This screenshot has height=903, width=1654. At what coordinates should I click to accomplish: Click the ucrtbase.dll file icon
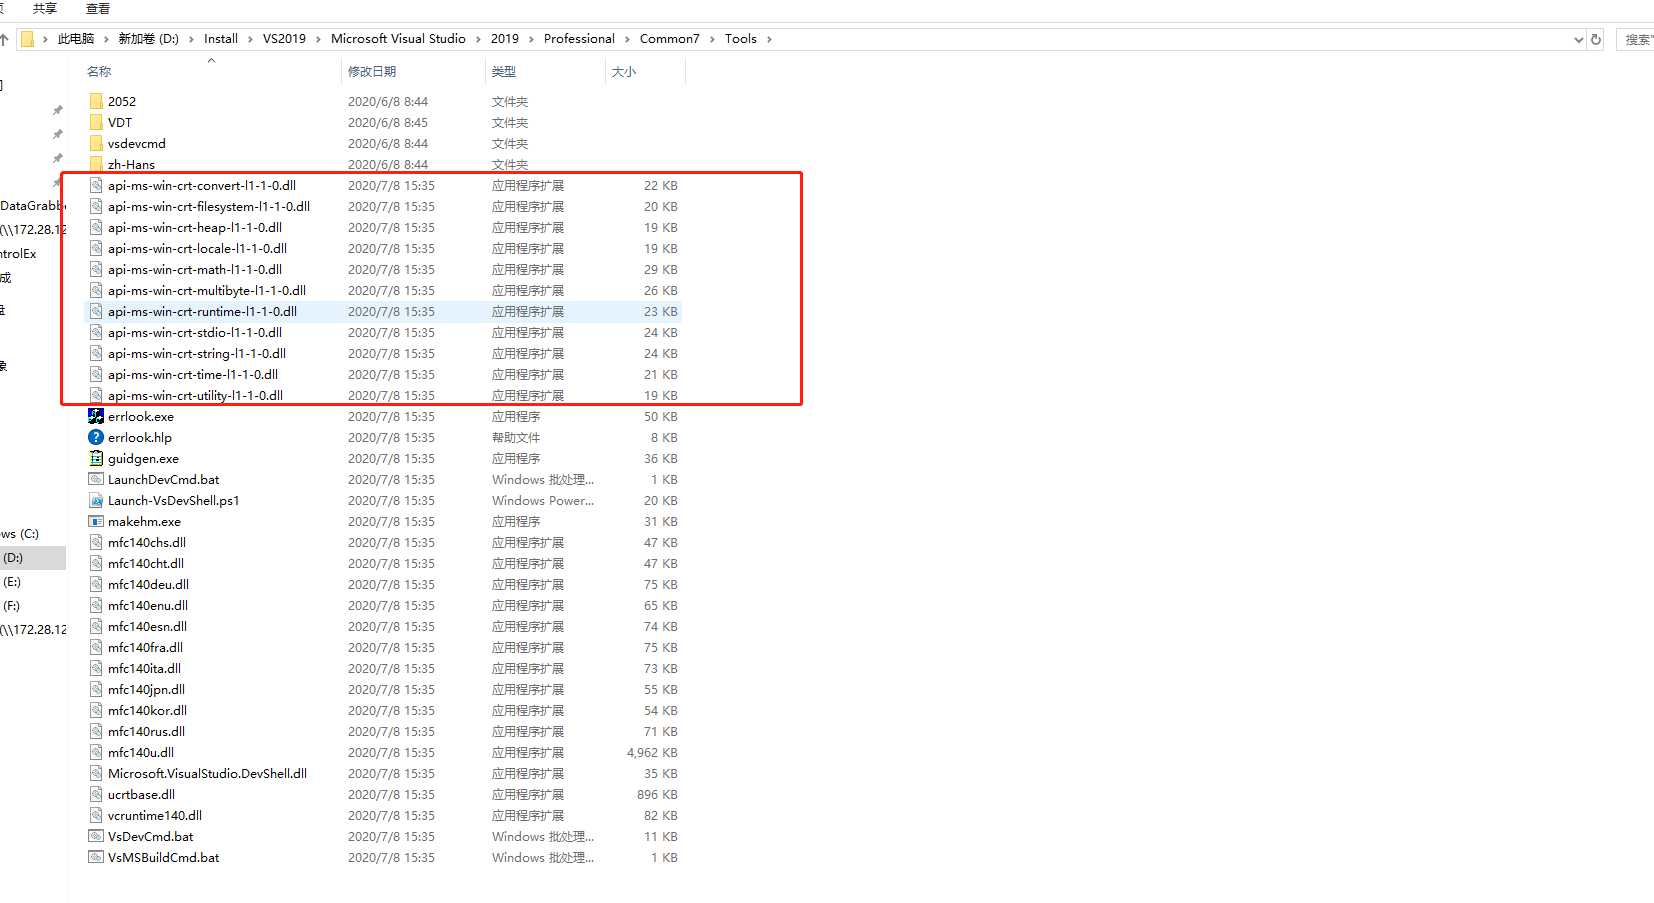(96, 794)
